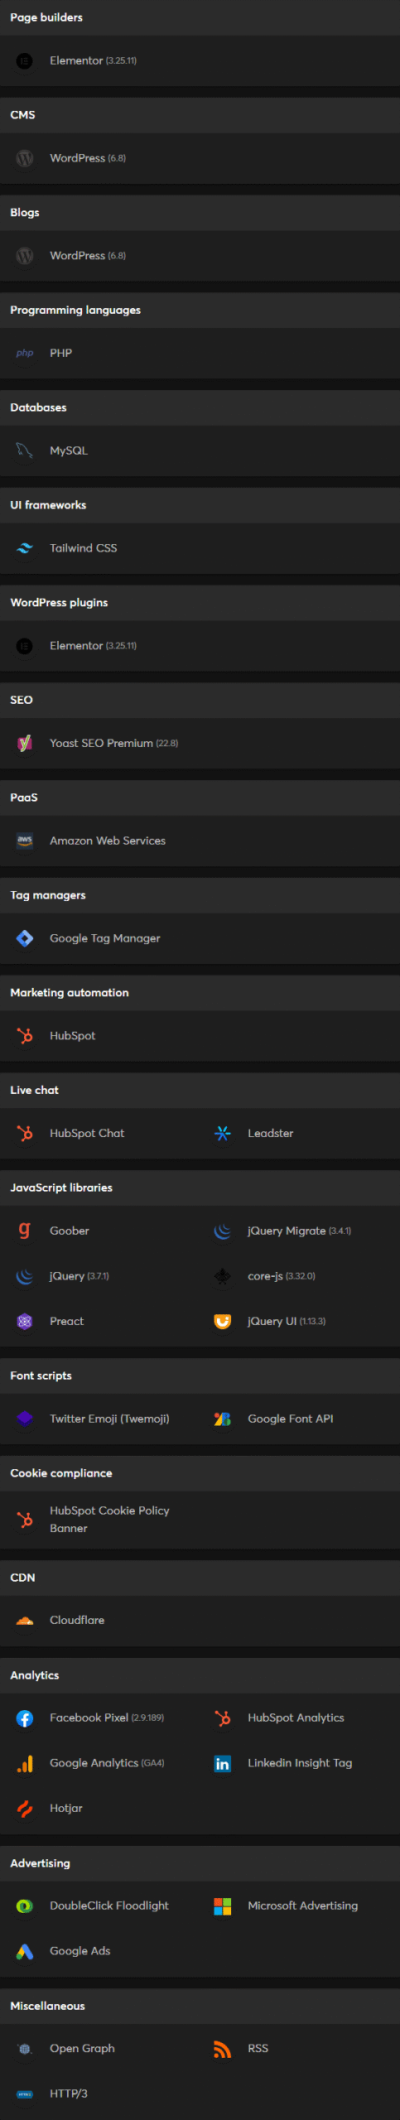Click the Facebook Pixel icon
Image resolution: width=400 pixels, height=2120 pixels.
[x=25, y=1718]
